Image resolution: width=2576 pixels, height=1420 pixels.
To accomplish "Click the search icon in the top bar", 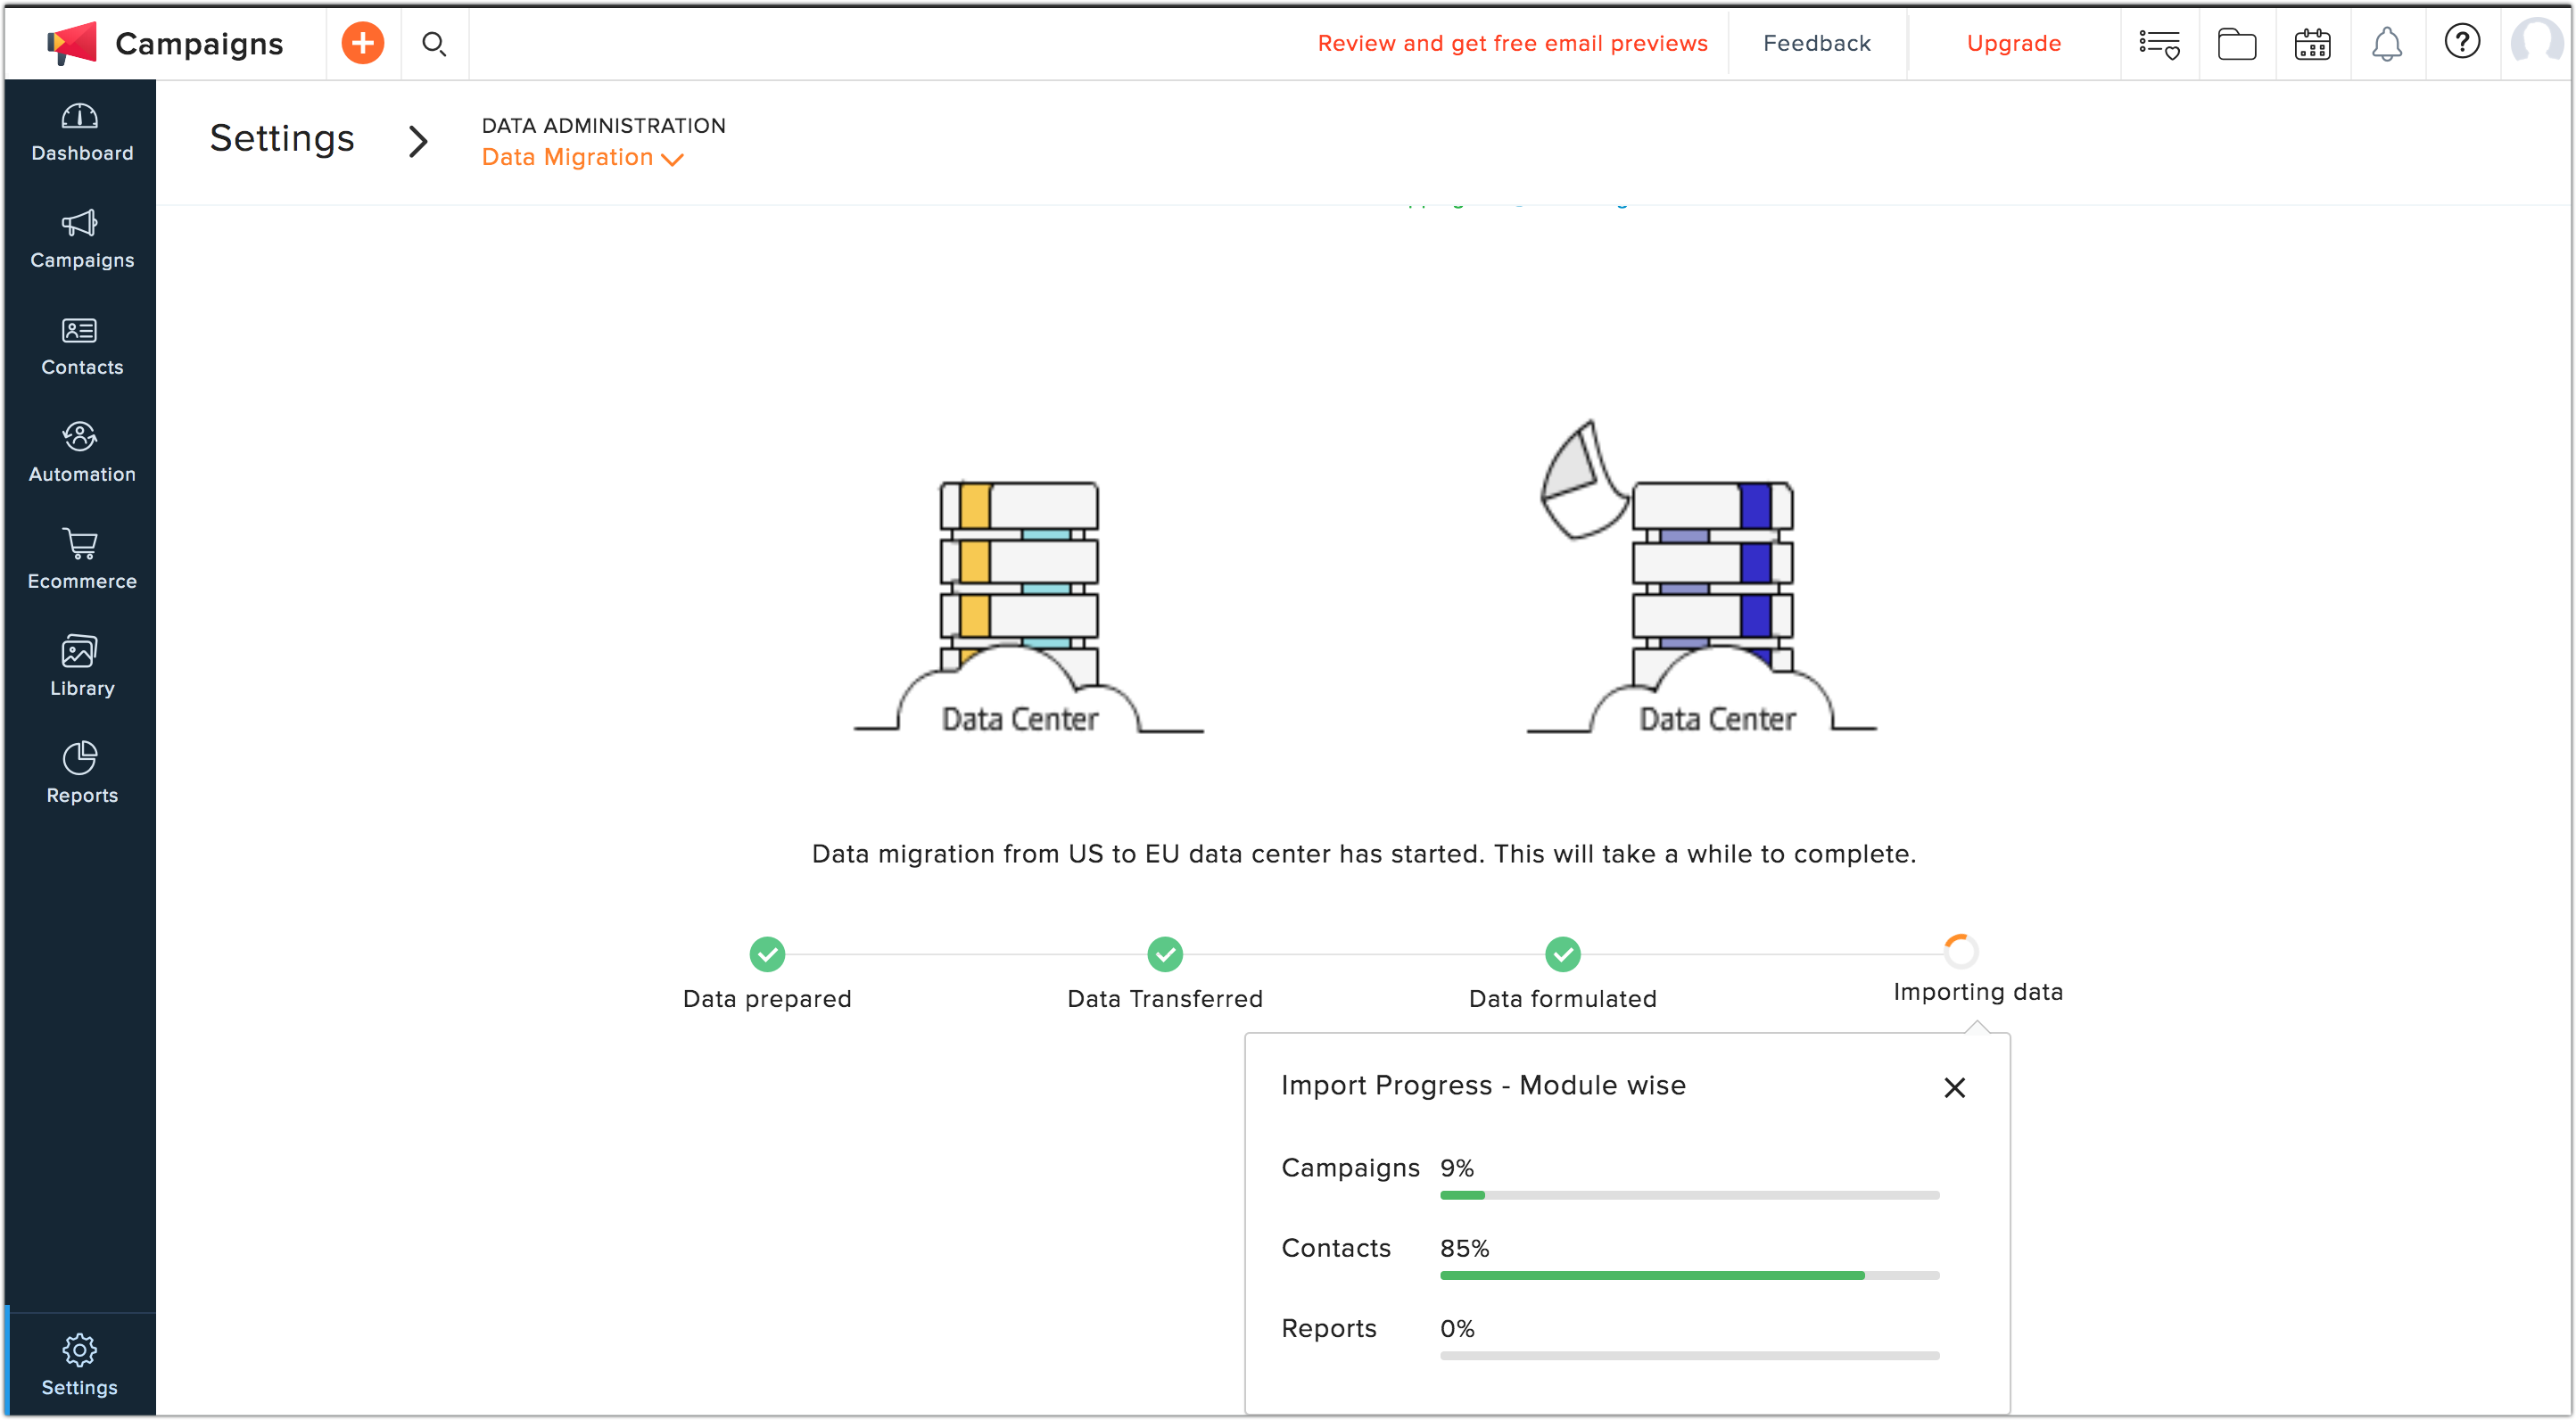I will [x=432, y=44].
